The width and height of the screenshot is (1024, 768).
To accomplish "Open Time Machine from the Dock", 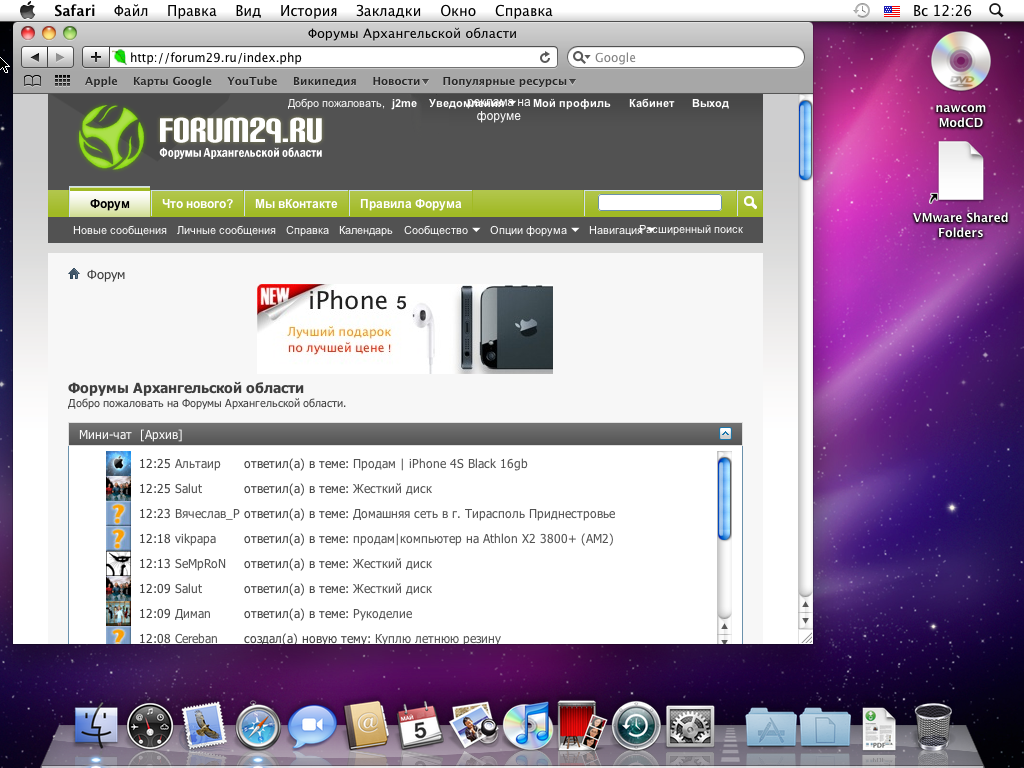I will point(635,725).
